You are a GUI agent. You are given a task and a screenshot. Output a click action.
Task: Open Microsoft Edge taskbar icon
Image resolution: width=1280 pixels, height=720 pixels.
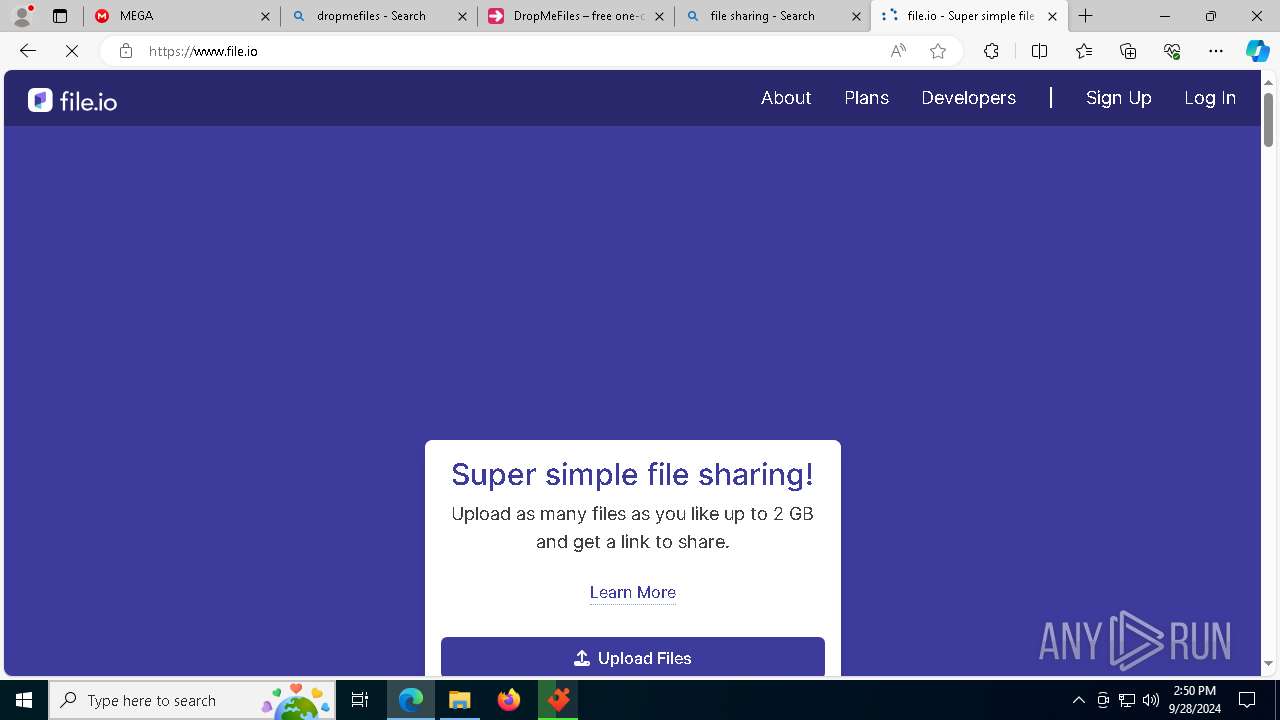(411, 700)
